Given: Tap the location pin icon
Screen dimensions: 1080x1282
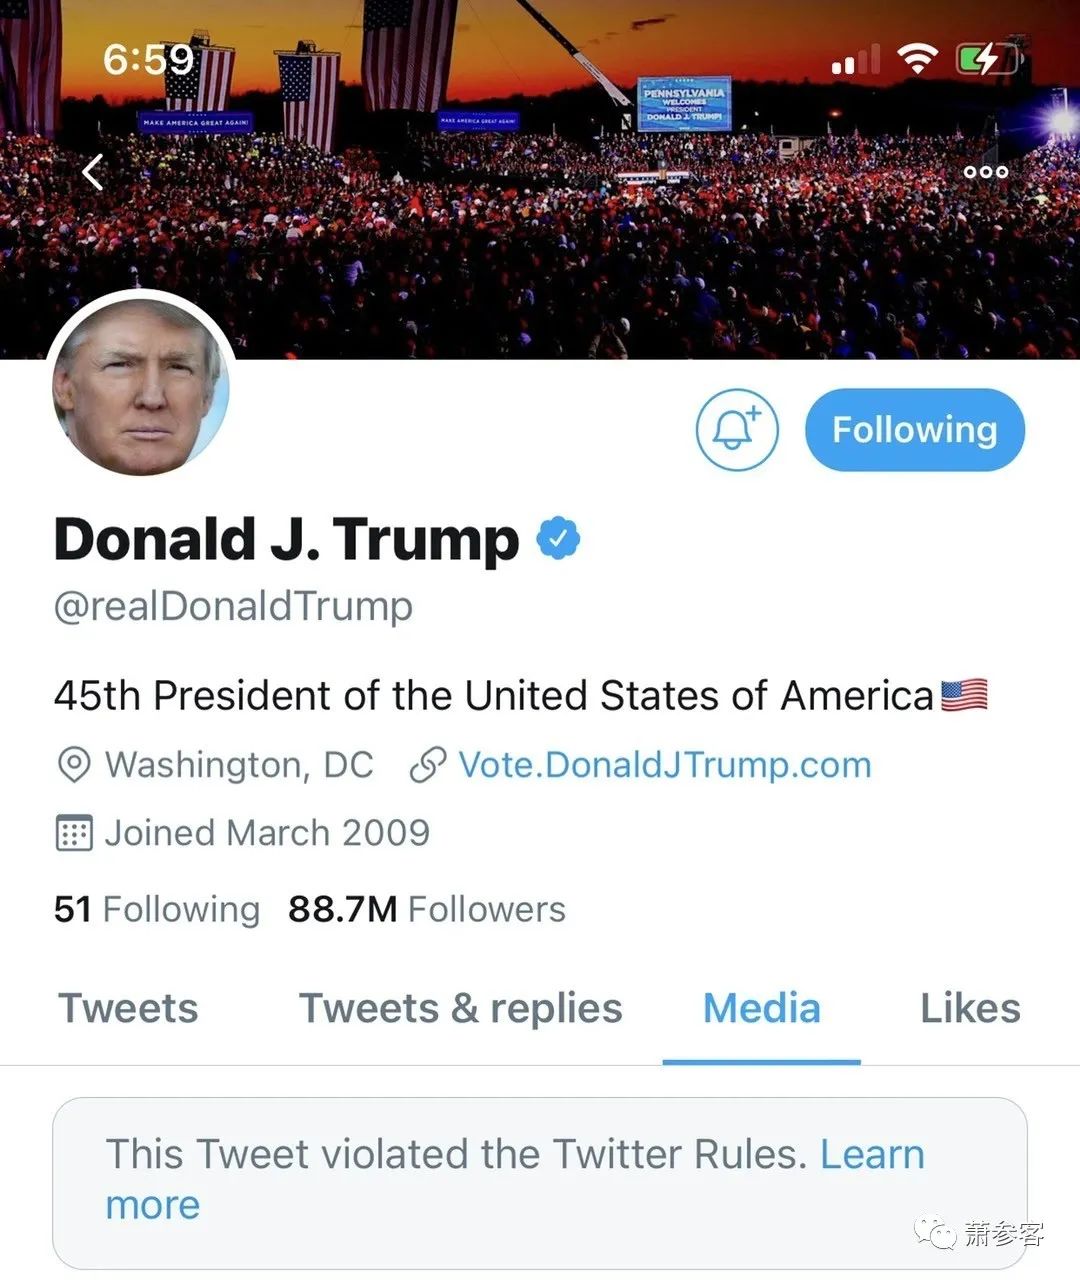Looking at the screenshot, I should pos(73,765).
